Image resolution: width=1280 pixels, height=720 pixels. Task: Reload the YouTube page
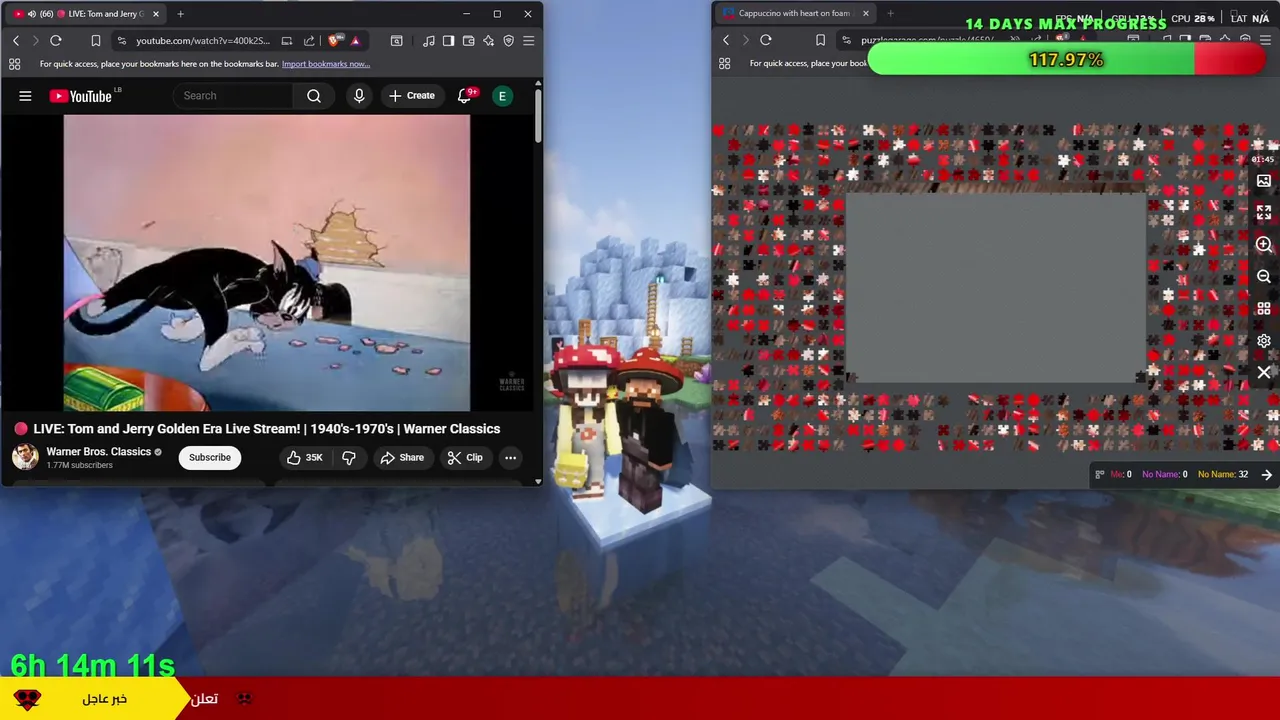coord(56,41)
